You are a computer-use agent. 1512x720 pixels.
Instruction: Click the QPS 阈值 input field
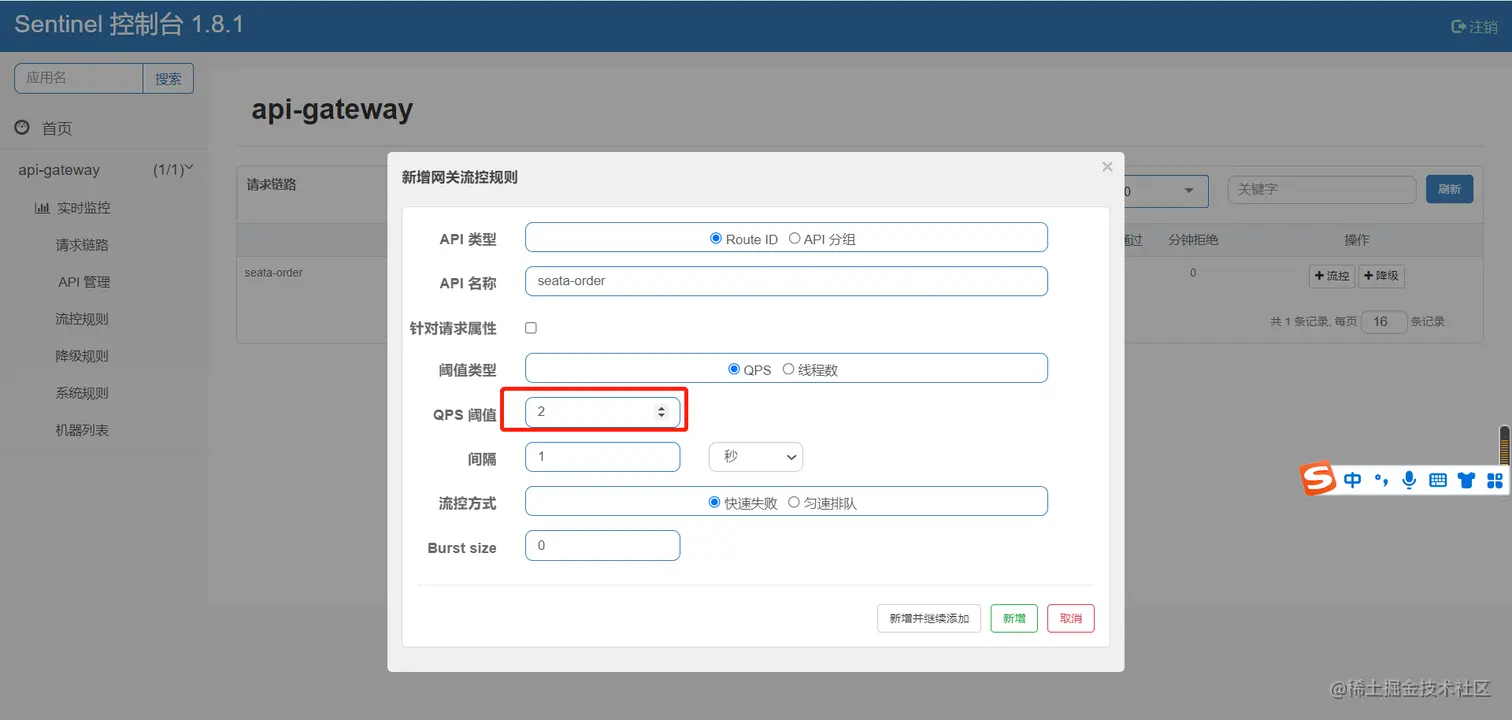[x=602, y=412]
